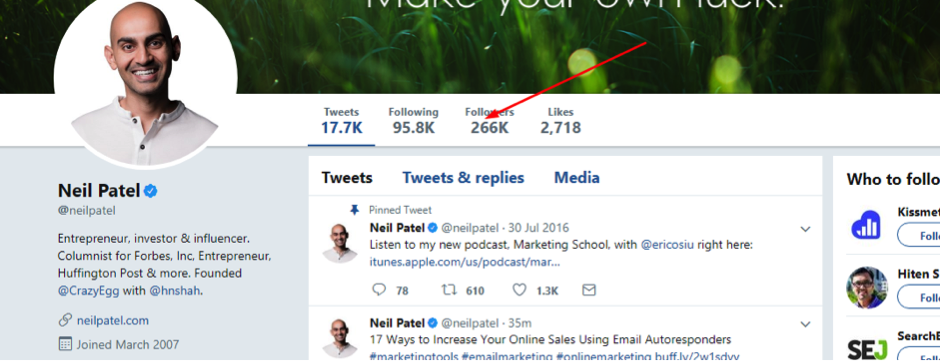
Task: Open the Kissmetrics profile avatar icon
Action: coord(867,225)
